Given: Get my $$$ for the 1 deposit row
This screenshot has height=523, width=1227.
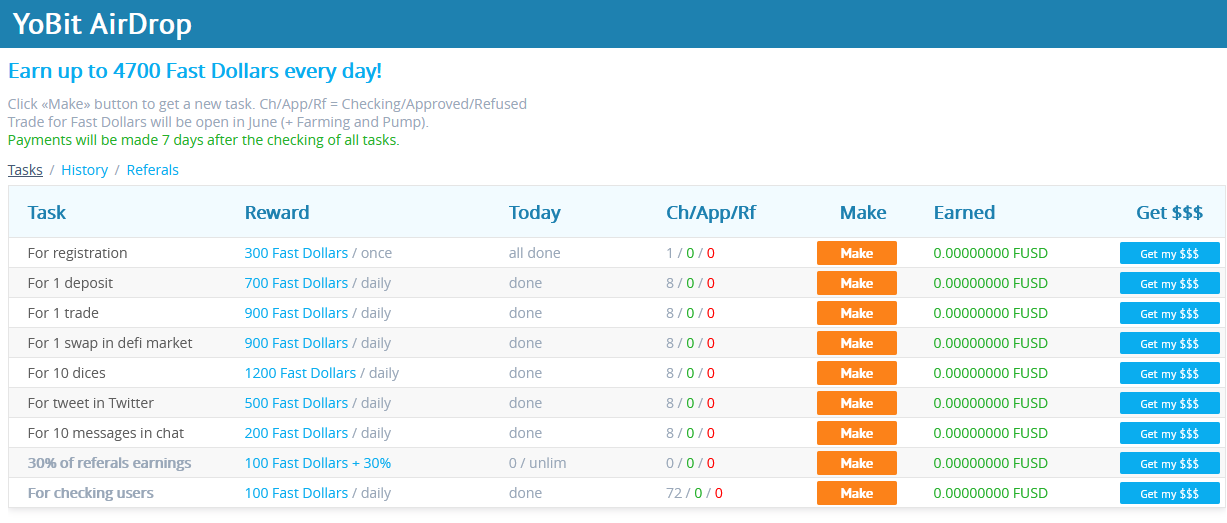Looking at the screenshot, I should coord(1170,283).
